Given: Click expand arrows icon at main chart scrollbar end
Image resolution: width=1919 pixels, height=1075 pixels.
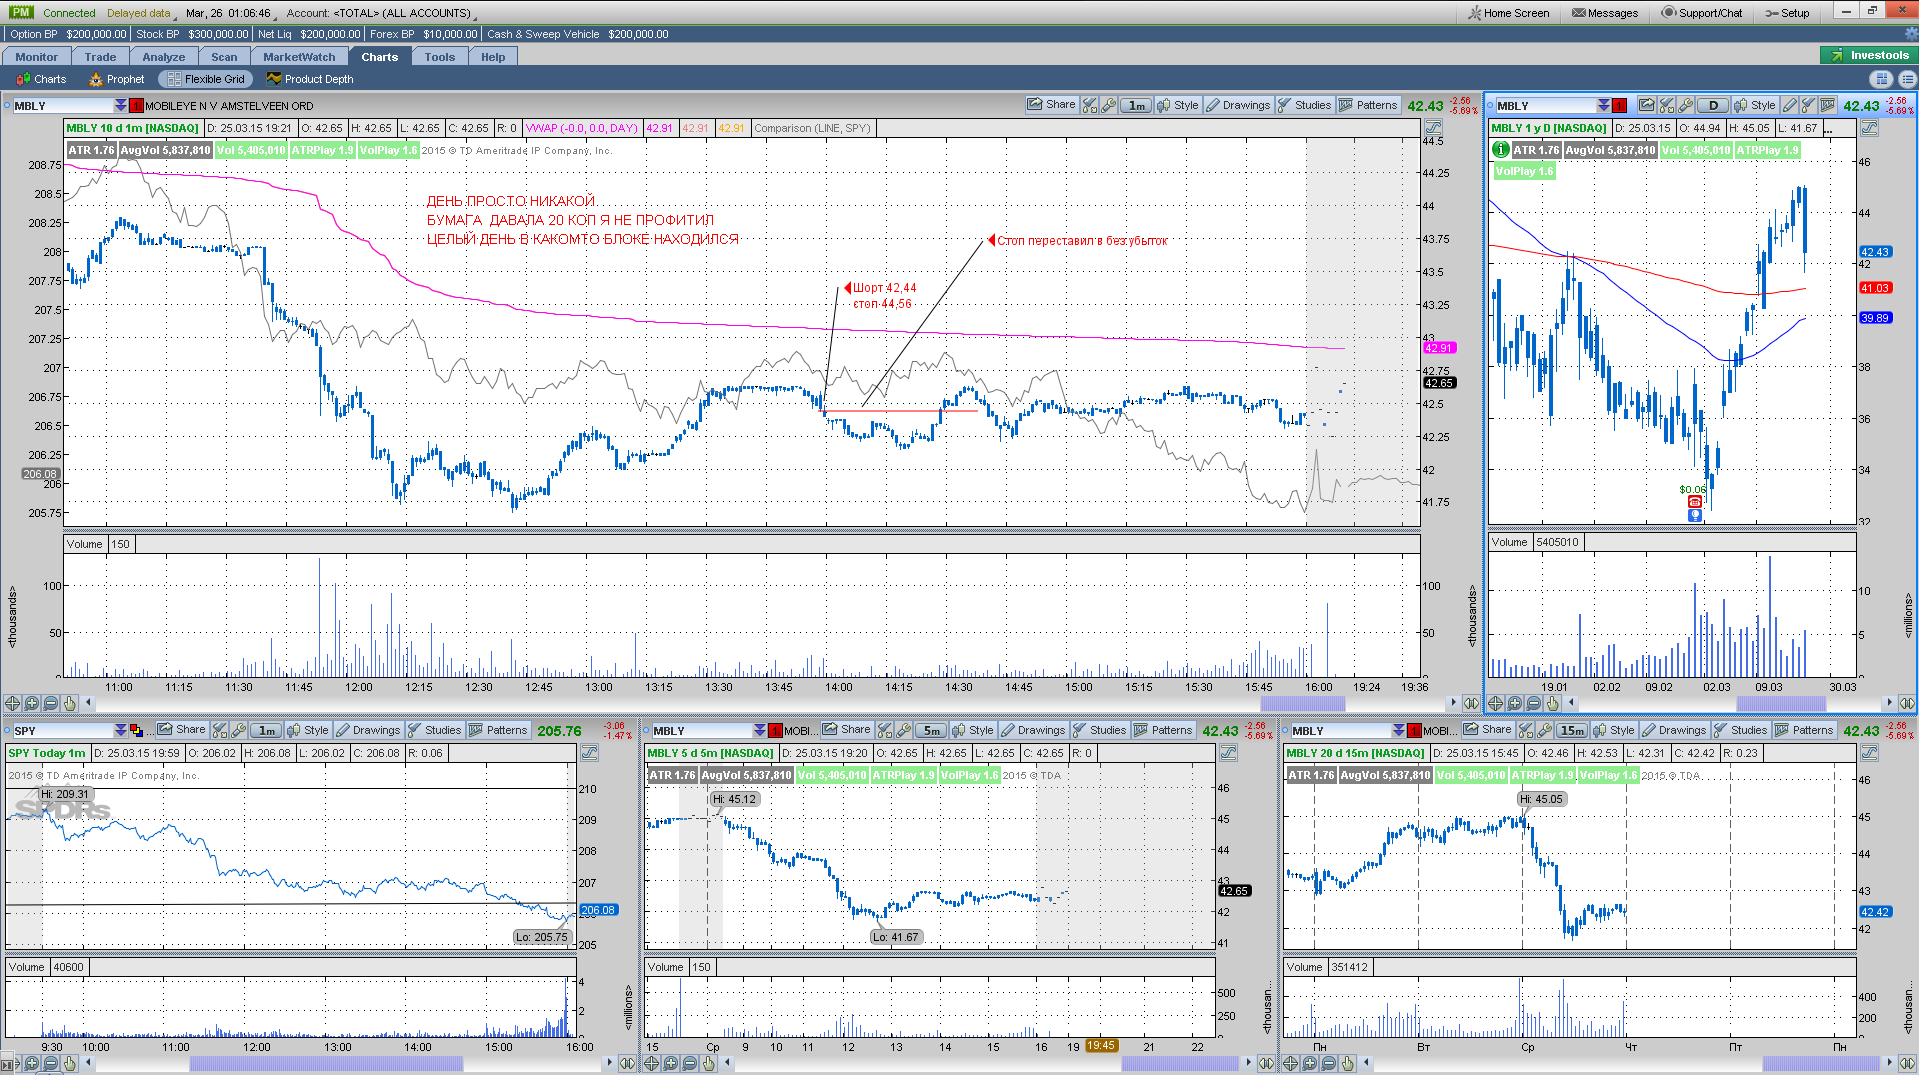Looking at the screenshot, I should click(1471, 703).
